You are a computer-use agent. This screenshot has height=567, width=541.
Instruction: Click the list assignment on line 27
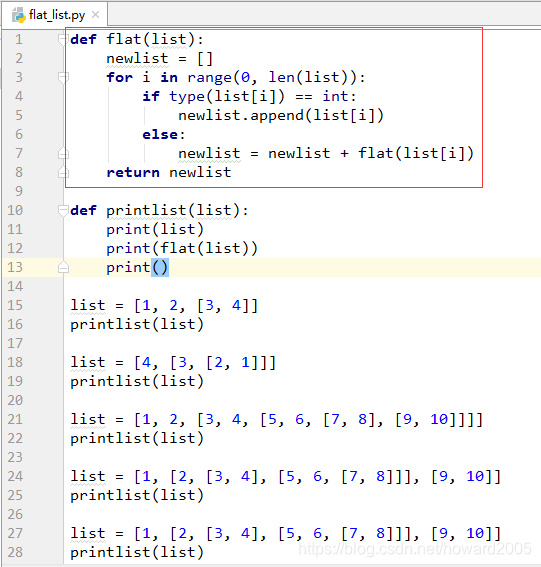[x=285, y=533]
